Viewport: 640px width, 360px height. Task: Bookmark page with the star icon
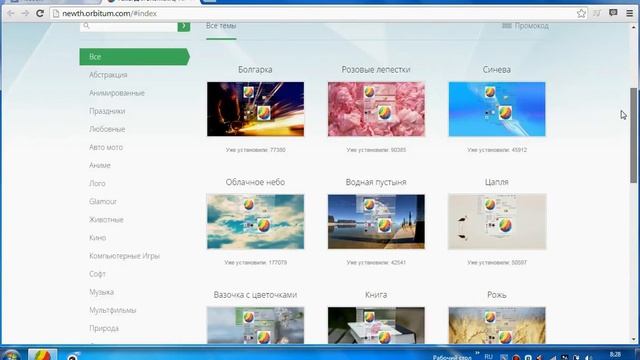tap(581, 13)
